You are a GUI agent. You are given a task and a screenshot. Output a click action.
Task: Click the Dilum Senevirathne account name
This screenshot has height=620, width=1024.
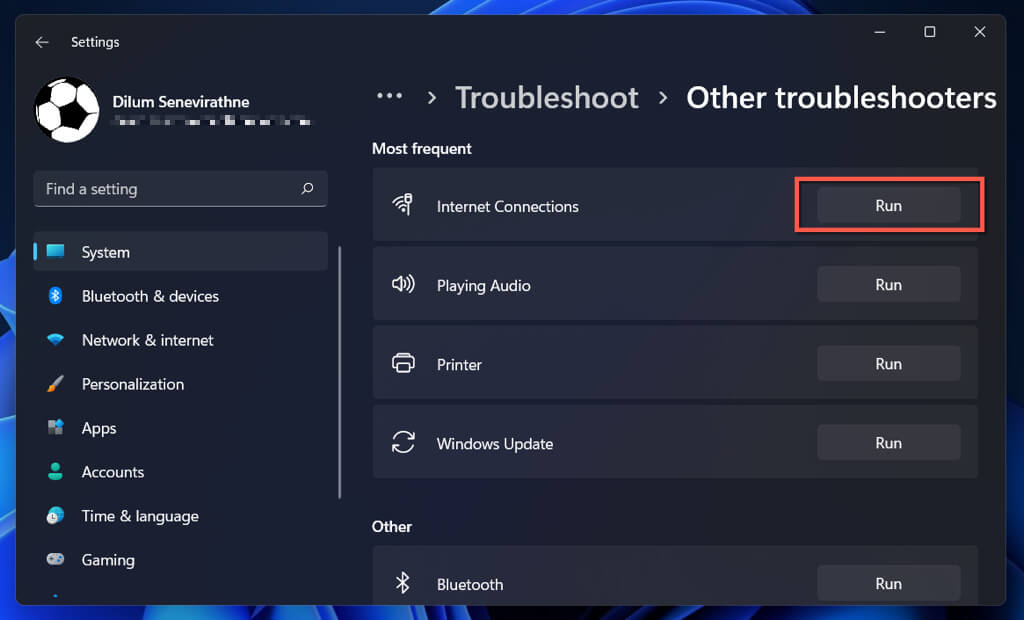[181, 102]
